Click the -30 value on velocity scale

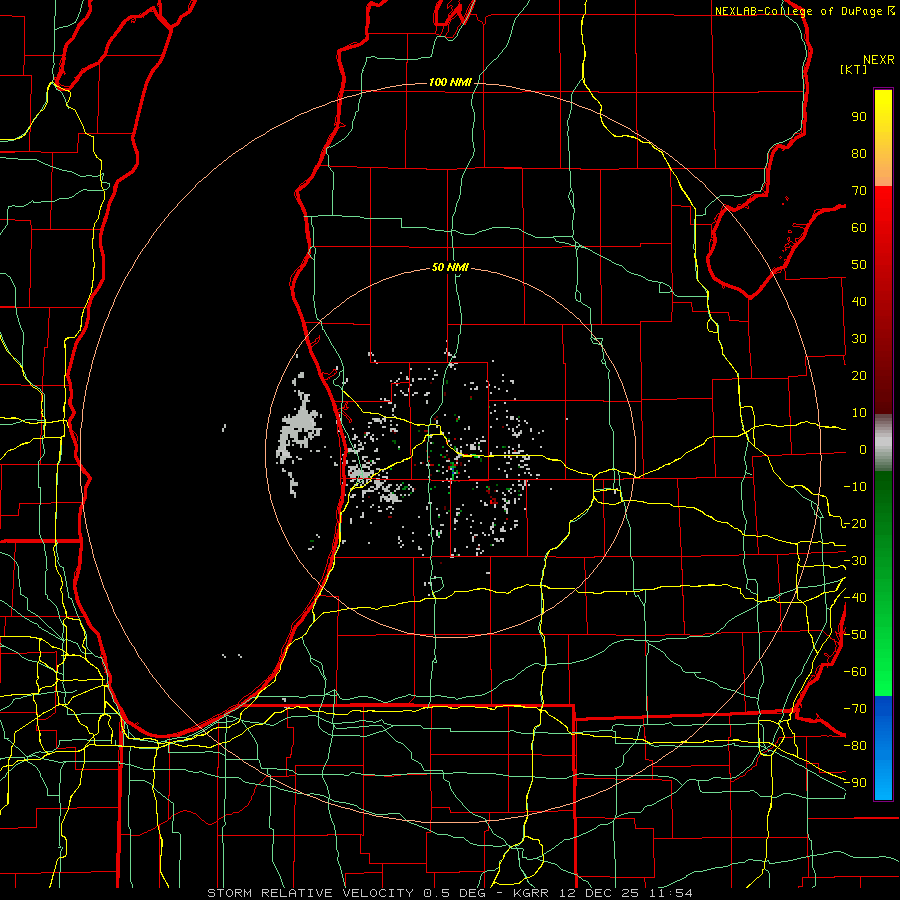[x=855, y=561]
